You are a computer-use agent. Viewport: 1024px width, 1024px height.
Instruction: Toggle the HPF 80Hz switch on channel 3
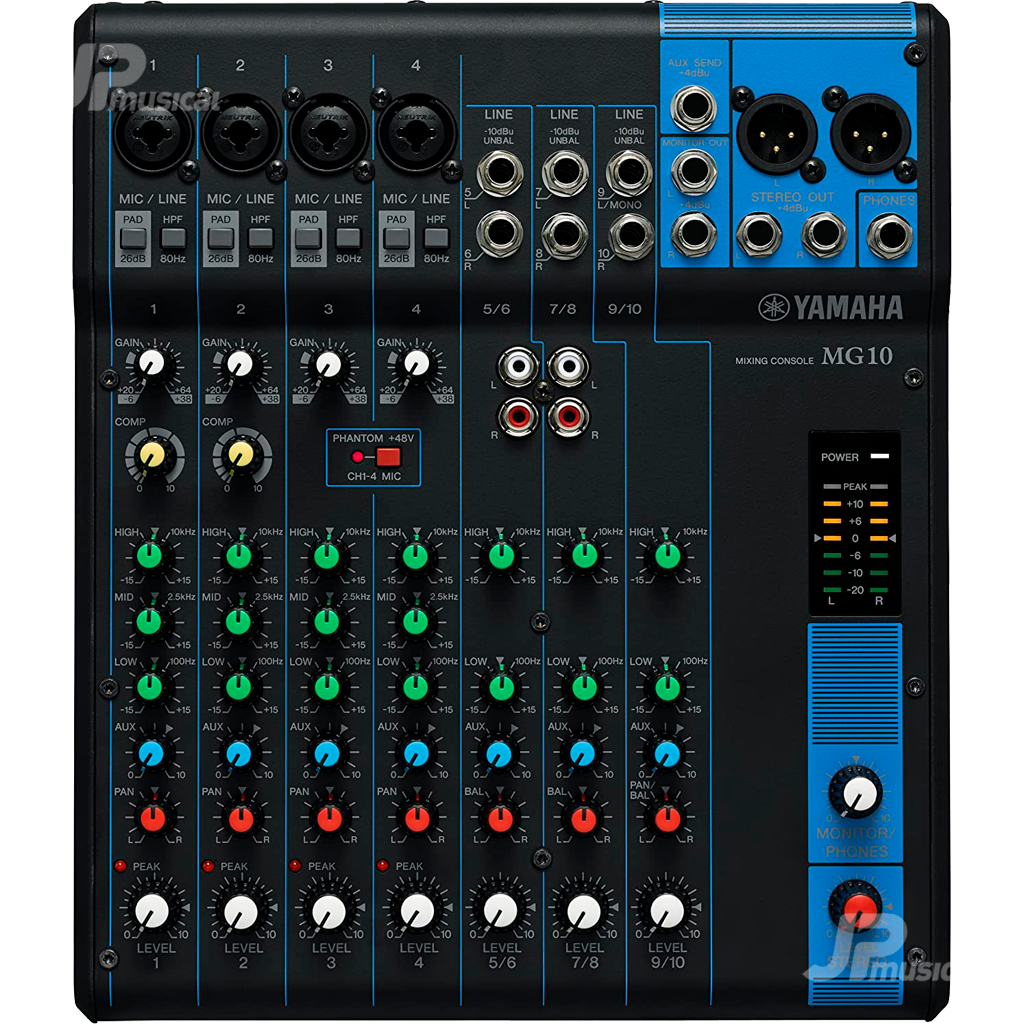coord(348,238)
